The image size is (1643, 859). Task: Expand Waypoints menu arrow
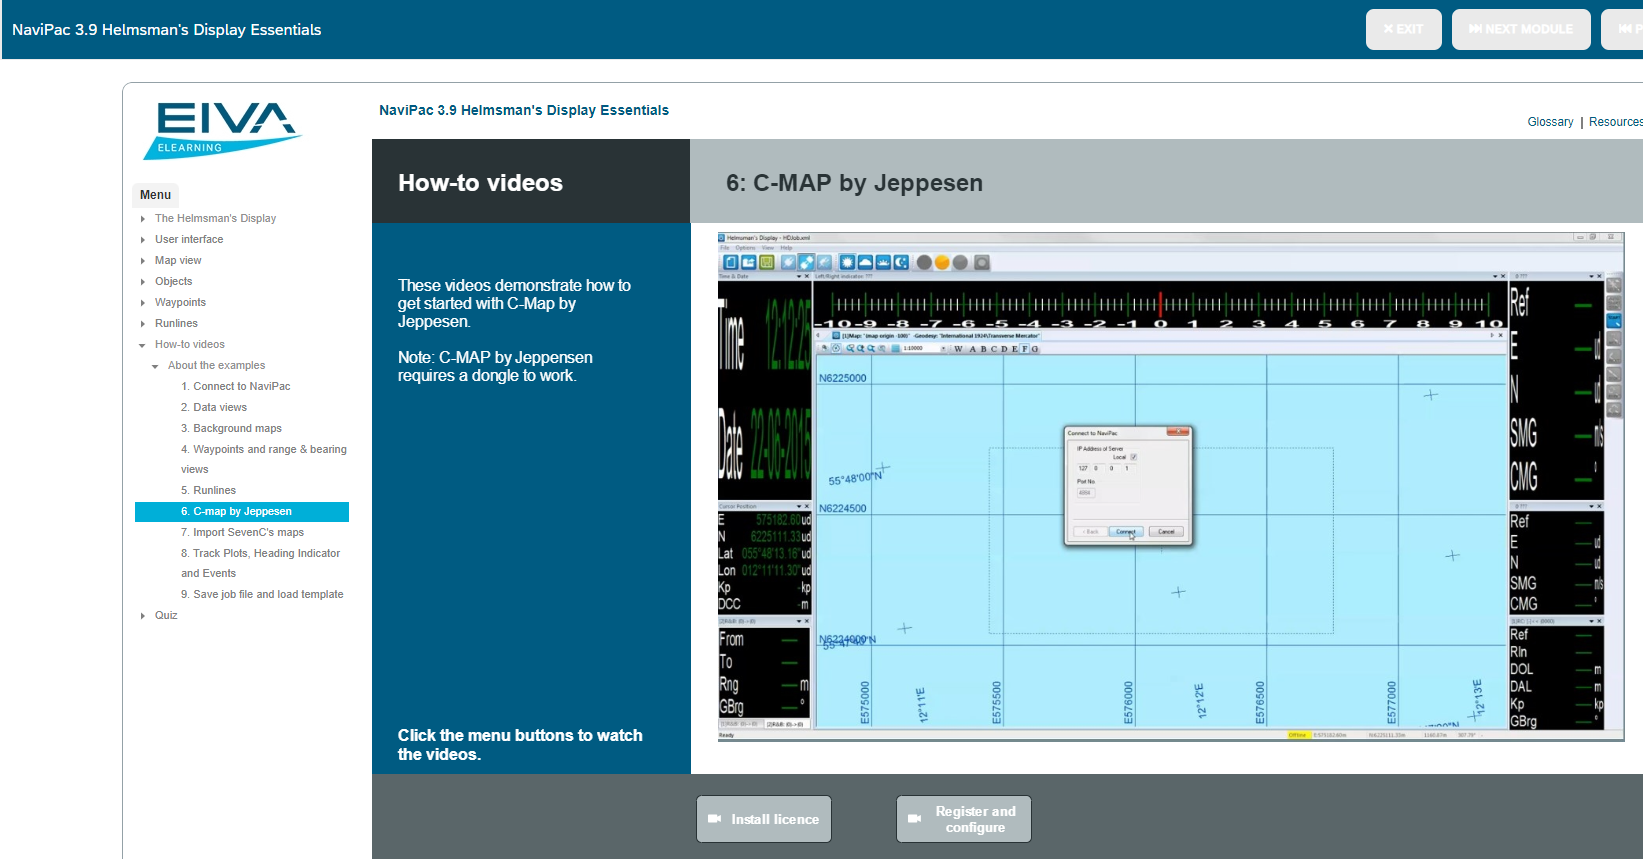click(143, 303)
